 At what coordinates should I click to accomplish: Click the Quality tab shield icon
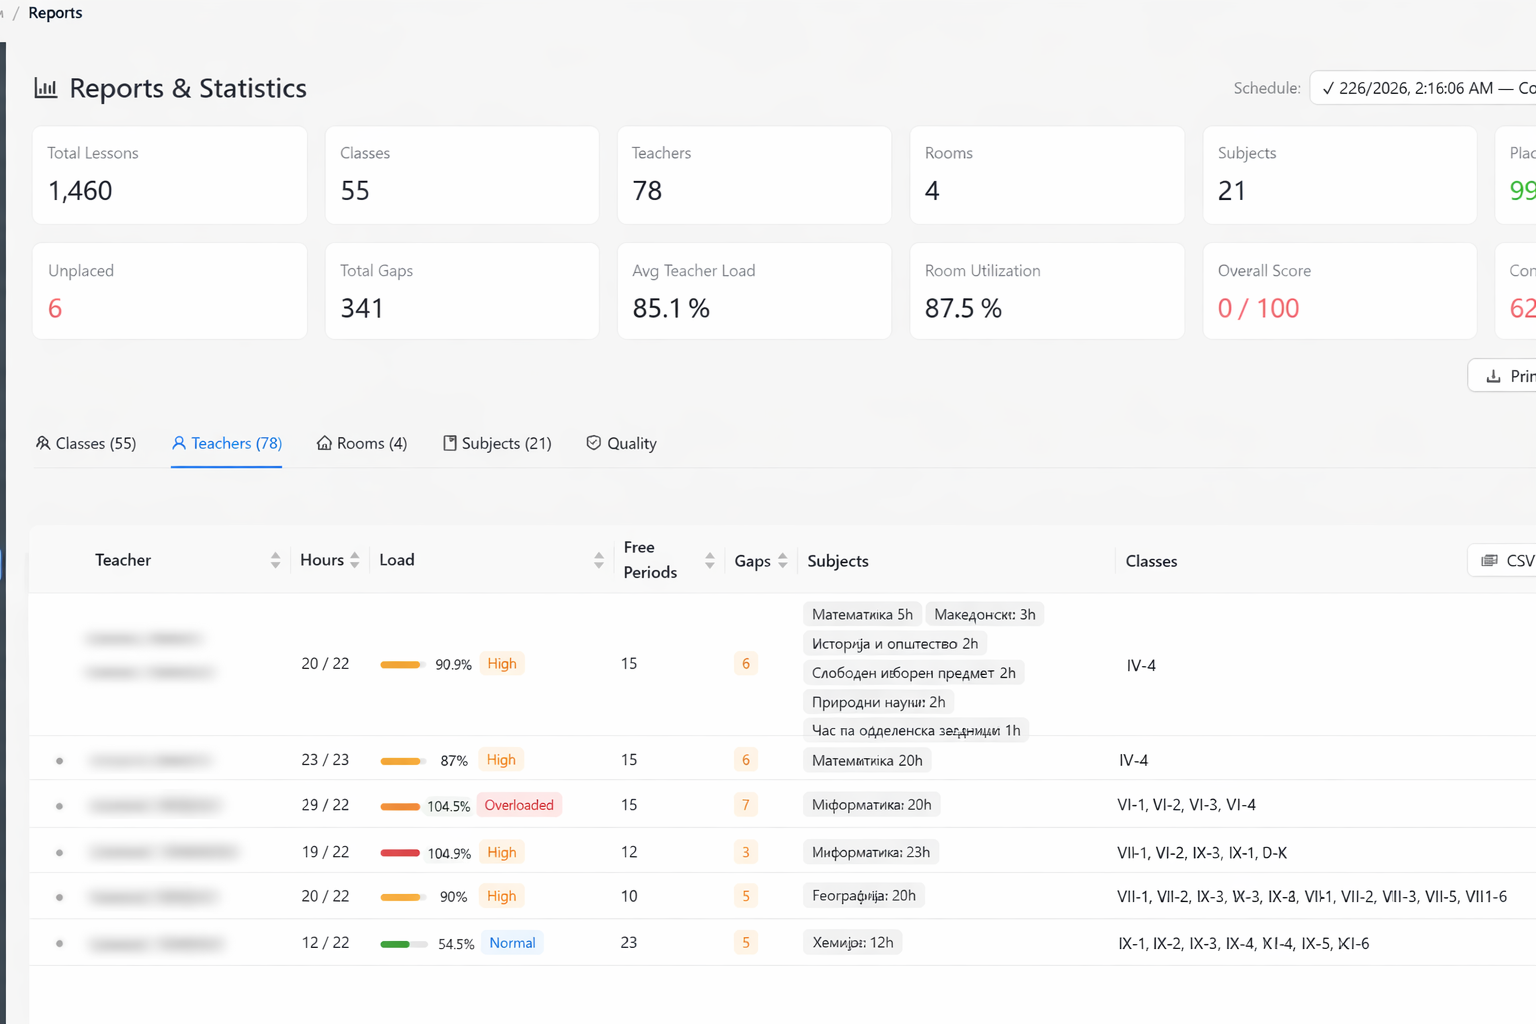tap(594, 443)
